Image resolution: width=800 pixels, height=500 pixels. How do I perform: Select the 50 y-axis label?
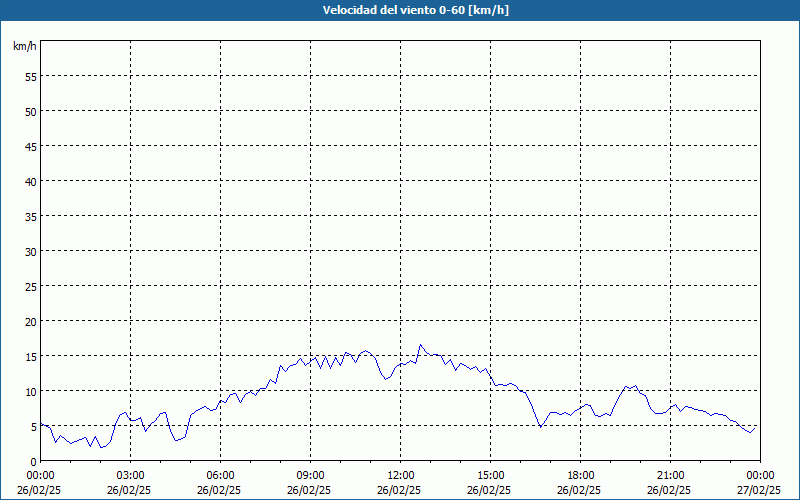[x=31, y=112]
